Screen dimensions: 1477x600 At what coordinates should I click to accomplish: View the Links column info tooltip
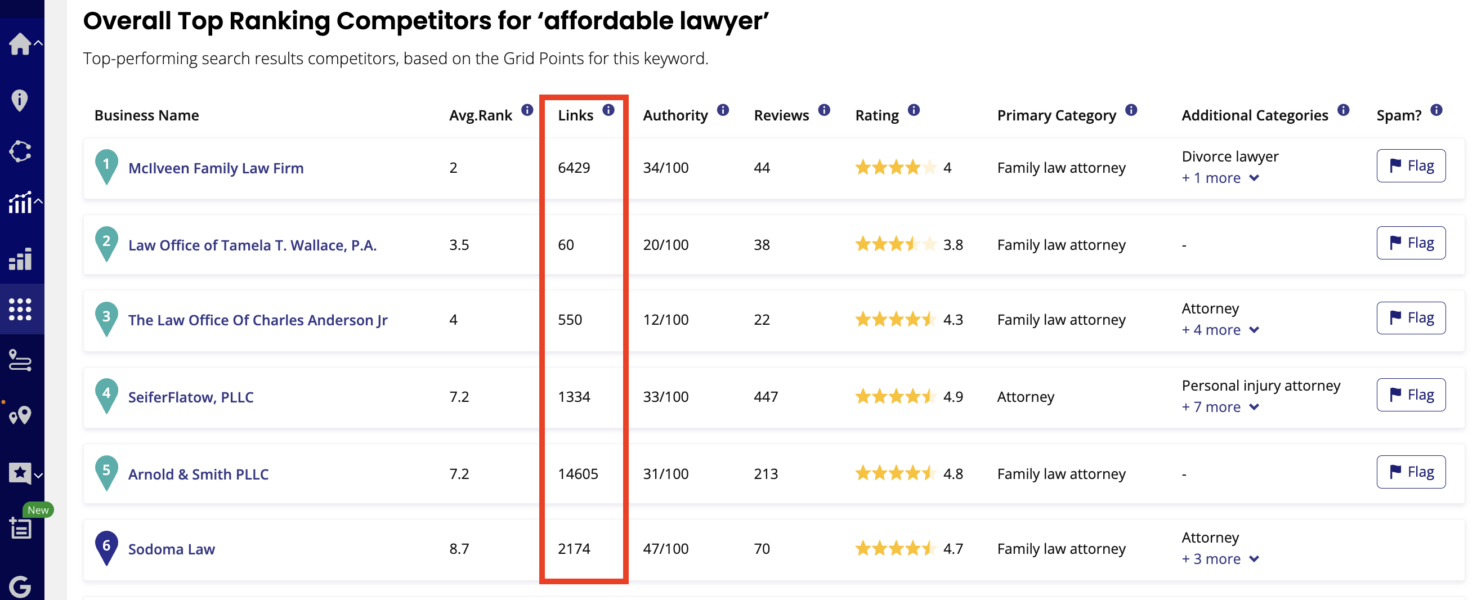pos(608,110)
